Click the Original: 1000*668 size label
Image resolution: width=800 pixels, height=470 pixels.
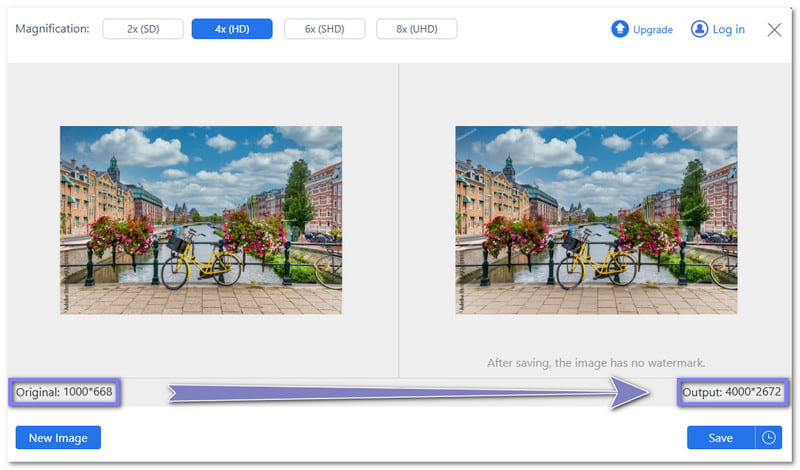65,392
